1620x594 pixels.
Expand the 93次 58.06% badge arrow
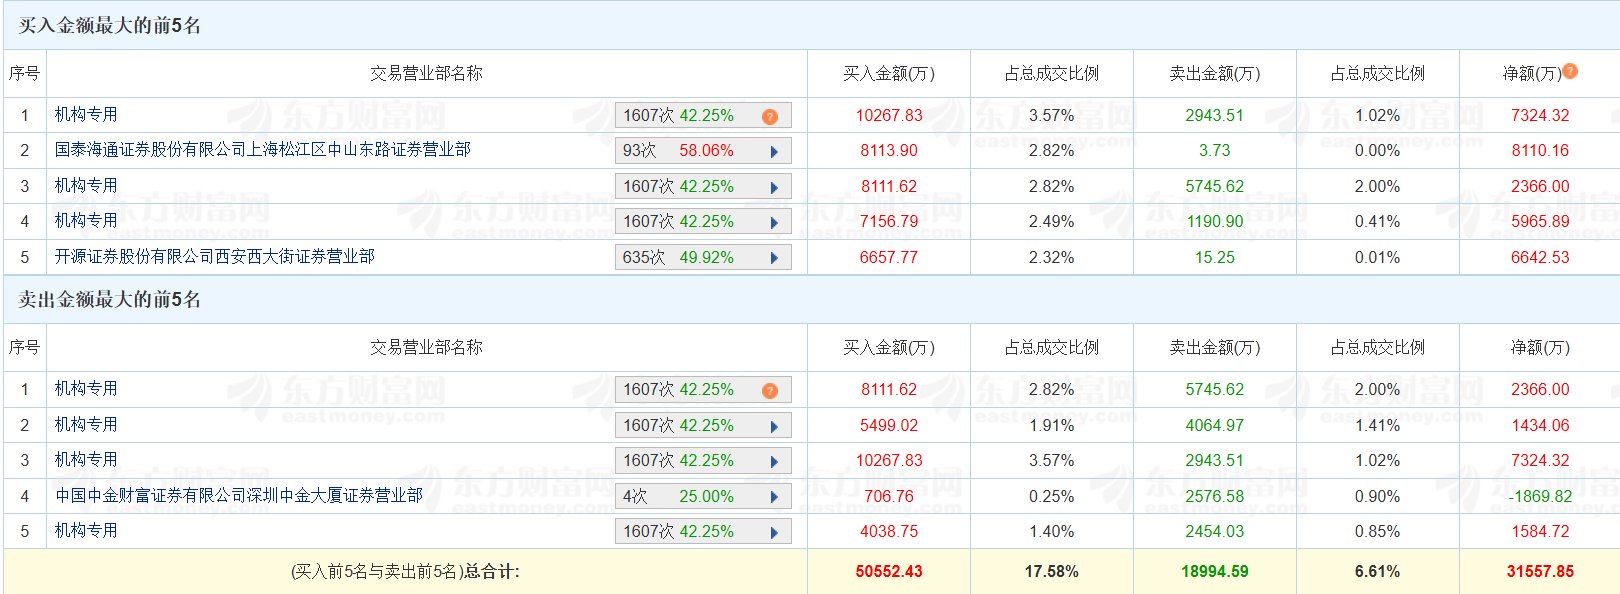coord(774,151)
